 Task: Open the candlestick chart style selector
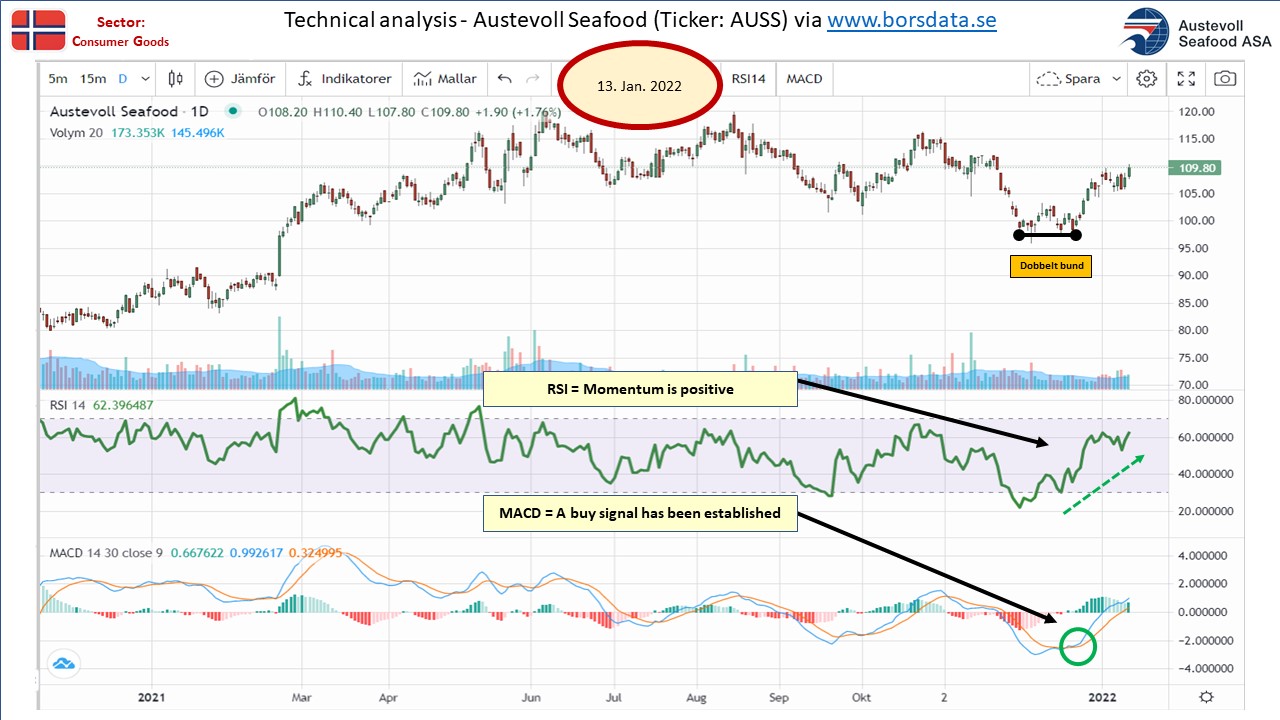click(176, 79)
